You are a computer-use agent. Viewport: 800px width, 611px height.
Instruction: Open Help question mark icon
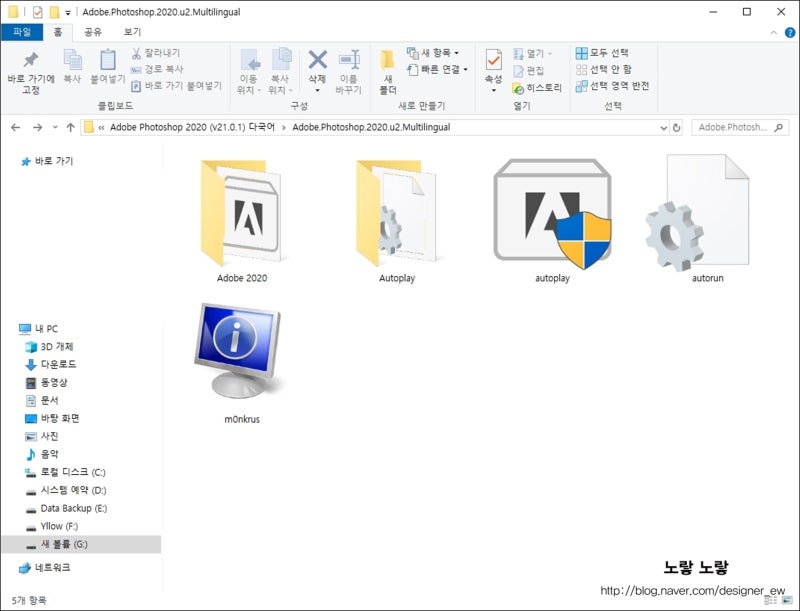tap(789, 33)
